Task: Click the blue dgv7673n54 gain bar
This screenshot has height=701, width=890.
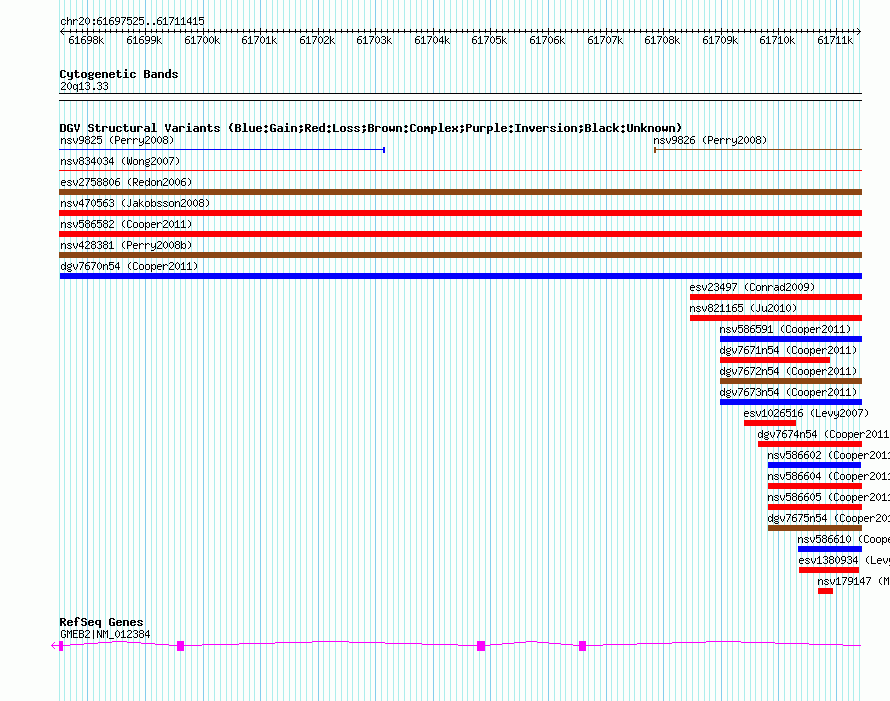Action: [x=791, y=402]
